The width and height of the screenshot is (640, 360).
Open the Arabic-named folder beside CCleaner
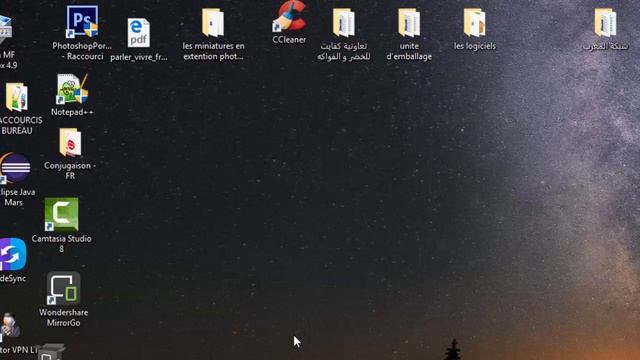tap(344, 23)
